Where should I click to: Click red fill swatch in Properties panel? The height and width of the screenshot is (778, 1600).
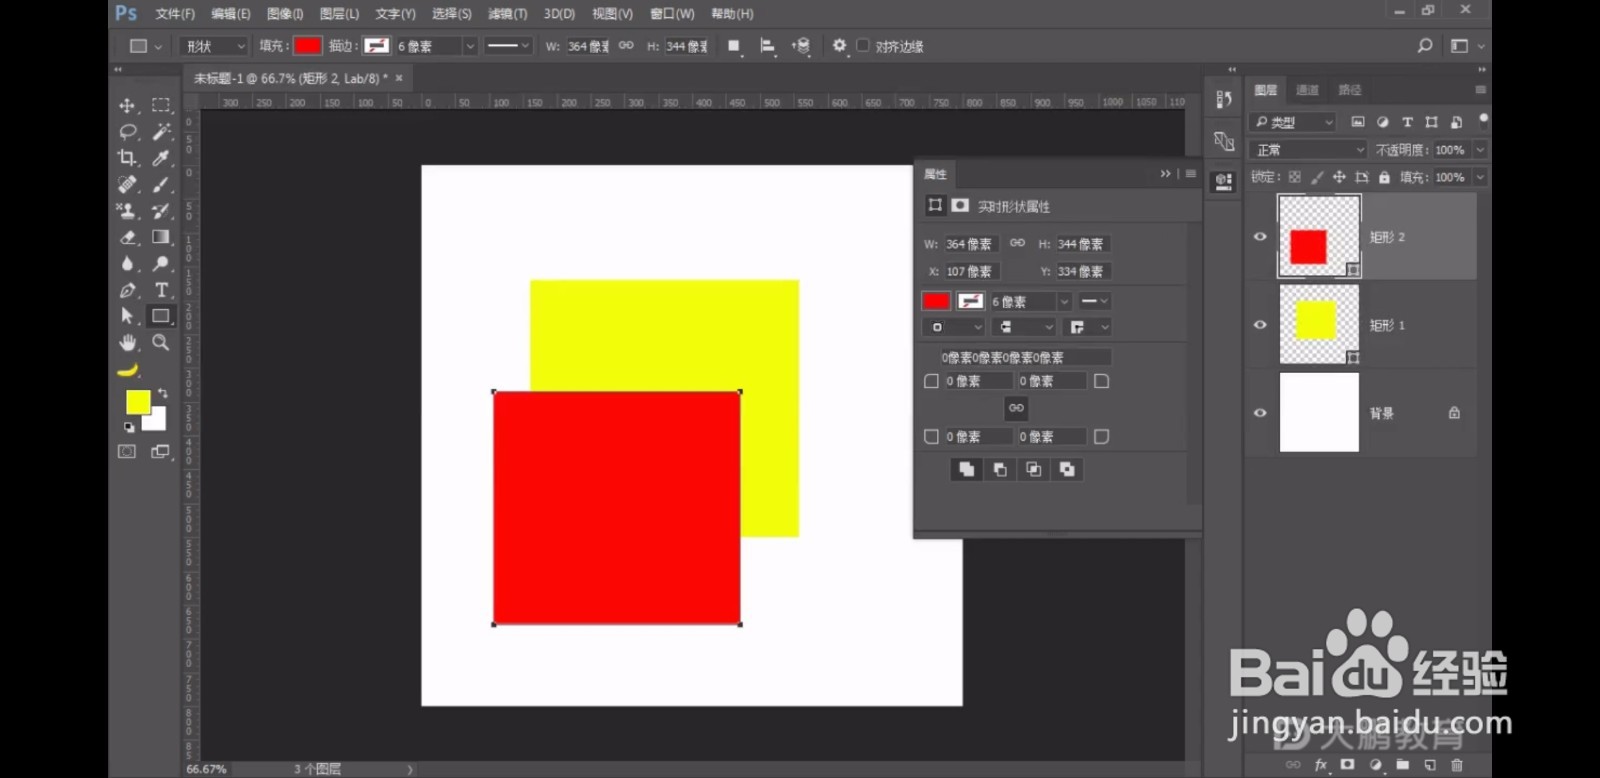(x=936, y=301)
